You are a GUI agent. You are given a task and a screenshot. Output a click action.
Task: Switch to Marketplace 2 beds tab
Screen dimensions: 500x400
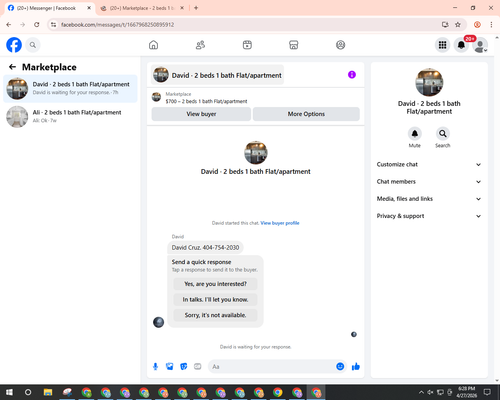coord(143,8)
